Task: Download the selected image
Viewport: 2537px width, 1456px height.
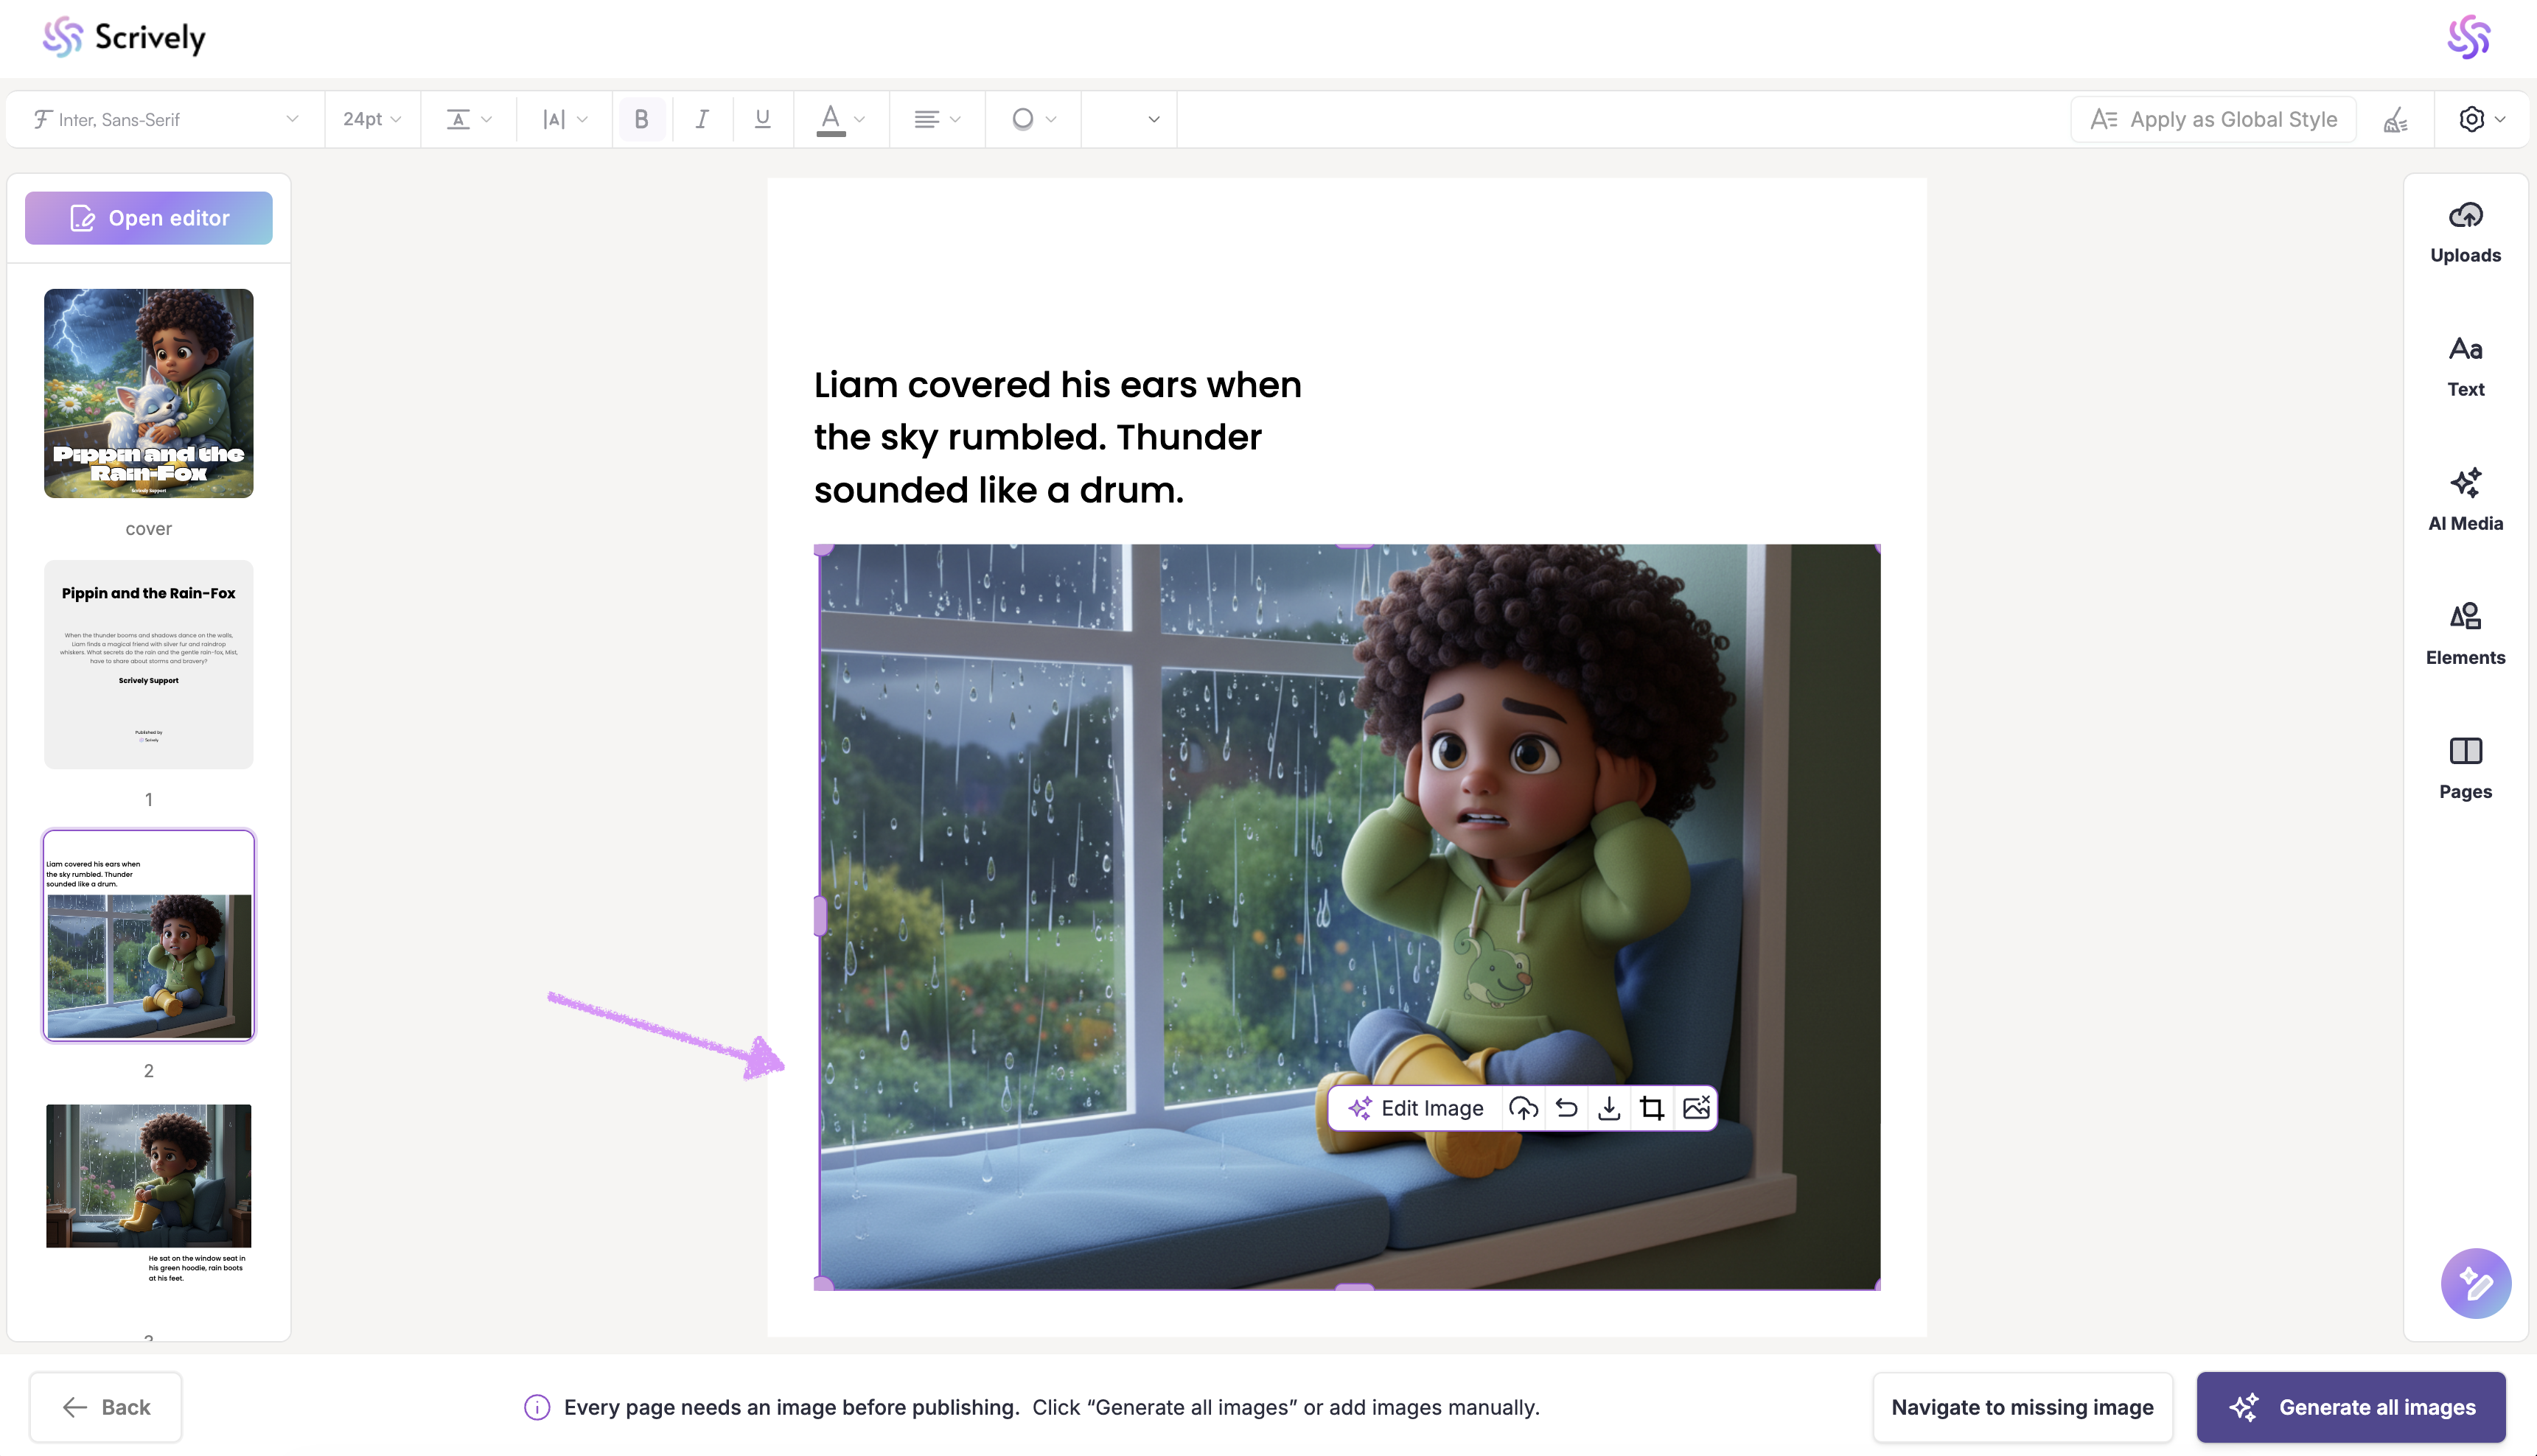Action: pyautogui.click(x=1609, y=1108)
